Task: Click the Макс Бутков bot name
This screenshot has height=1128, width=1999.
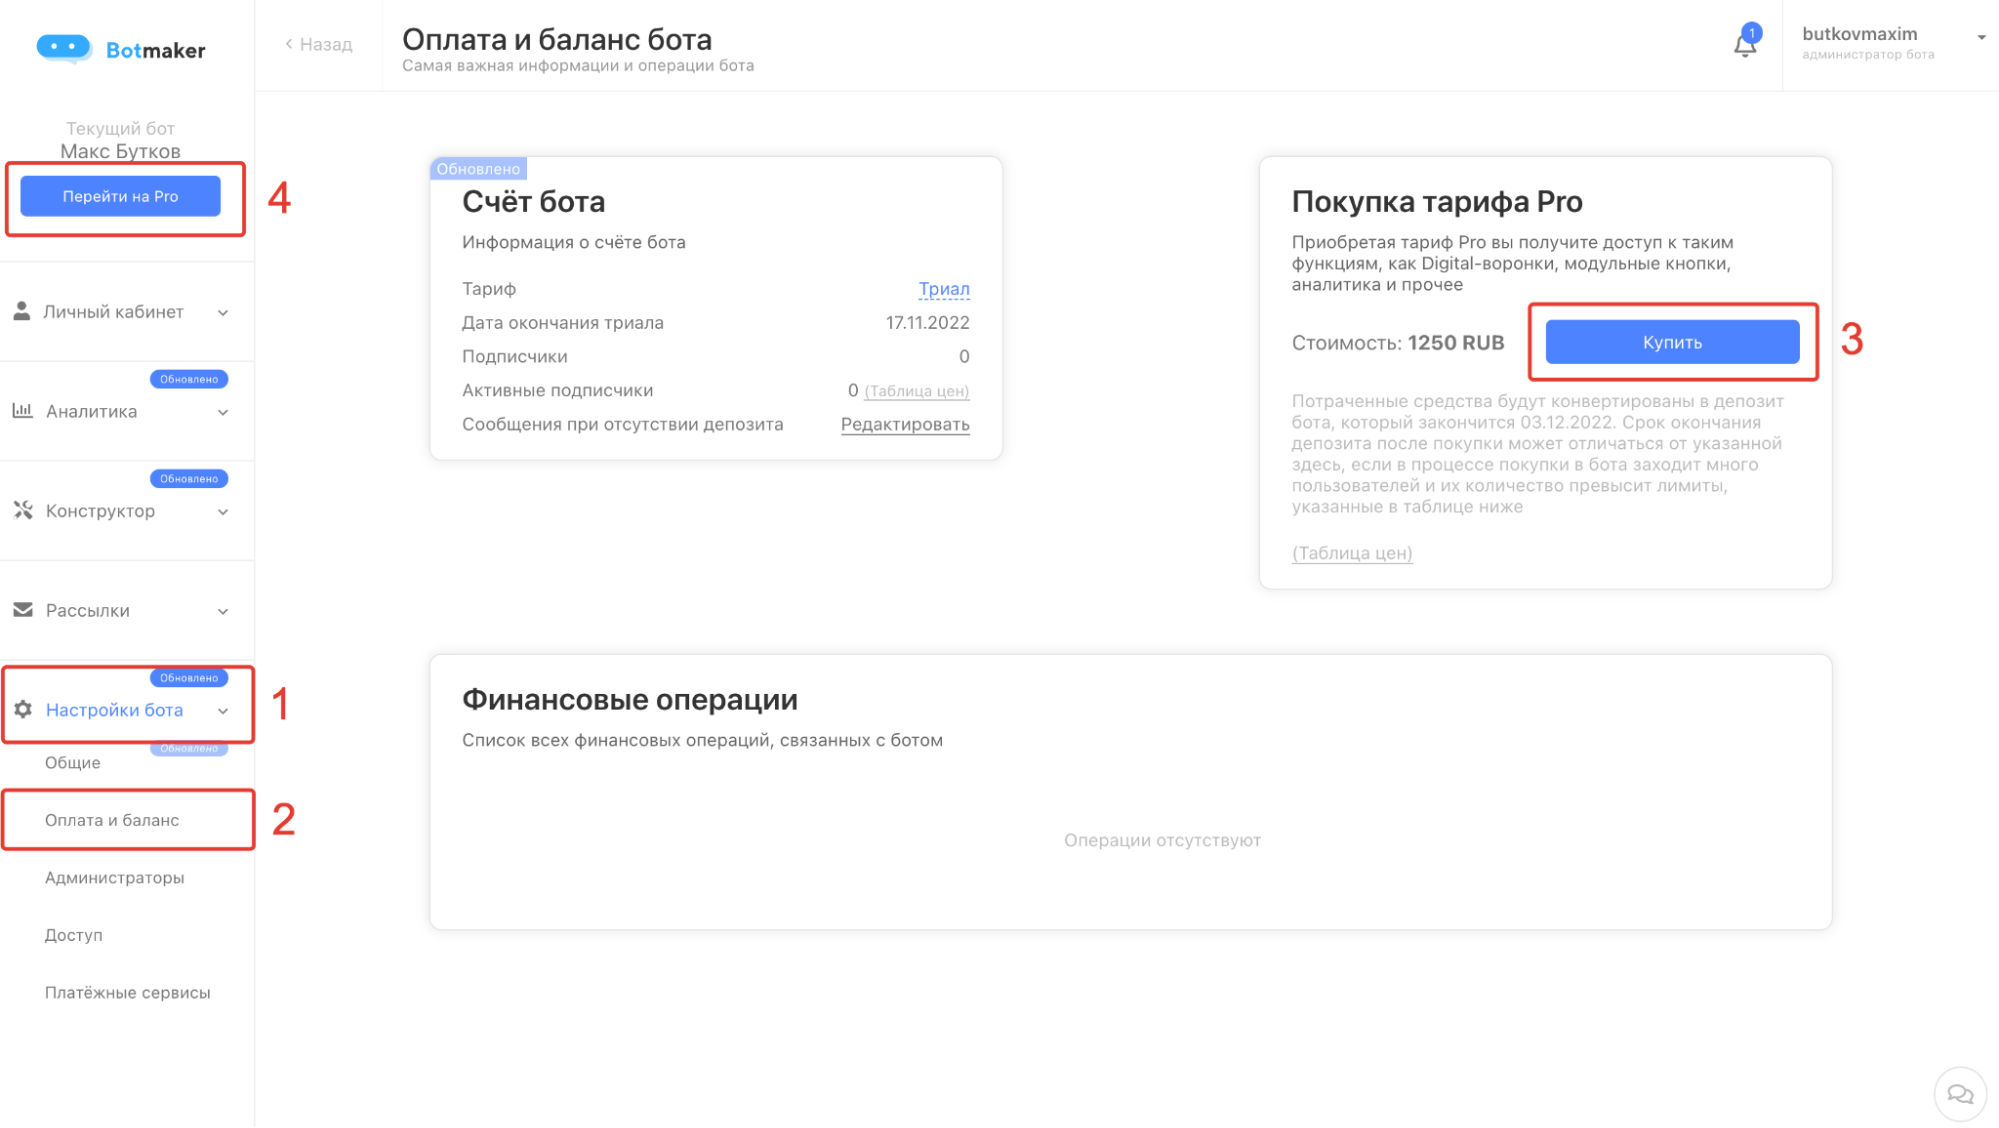Action: tap(120, 151)
